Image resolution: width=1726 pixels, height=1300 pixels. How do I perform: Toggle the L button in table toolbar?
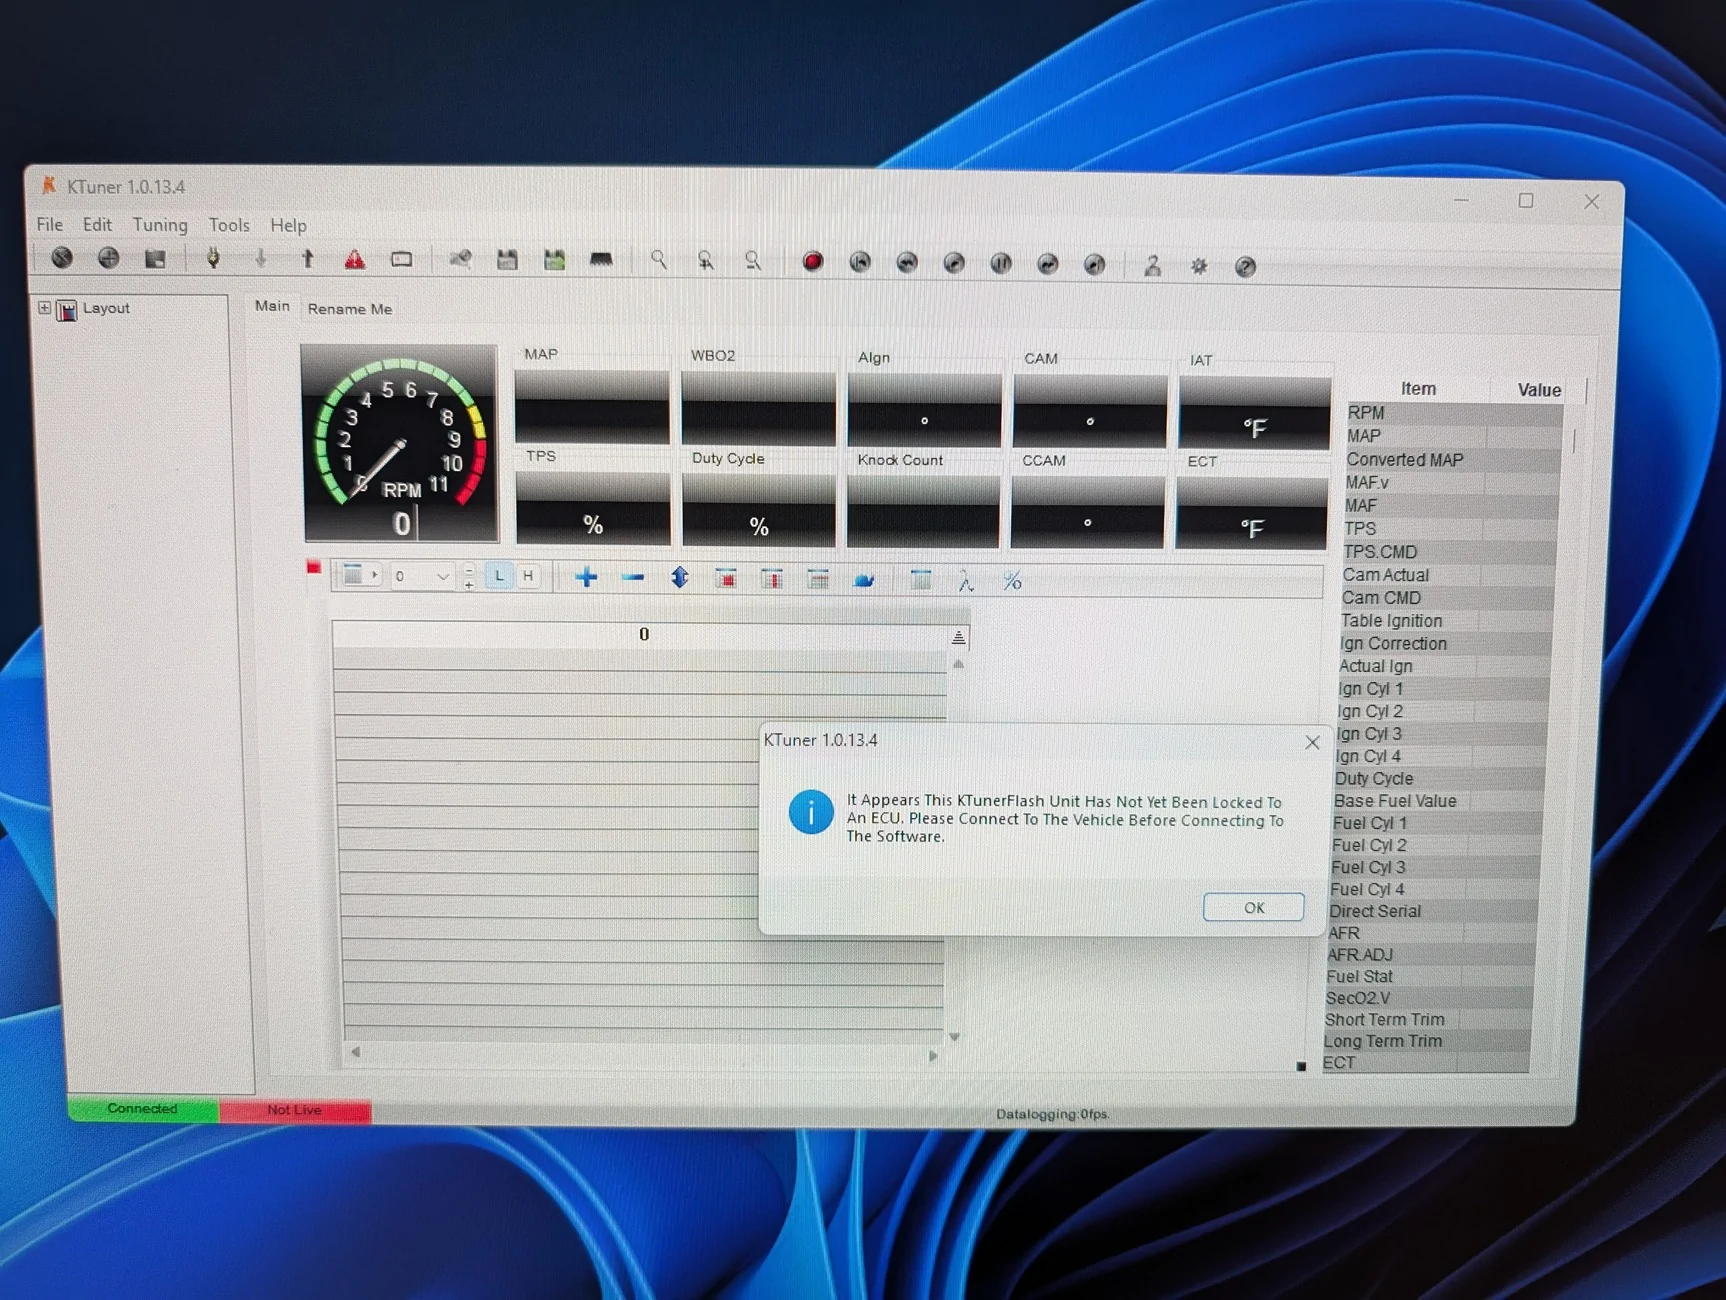point(499,576)
